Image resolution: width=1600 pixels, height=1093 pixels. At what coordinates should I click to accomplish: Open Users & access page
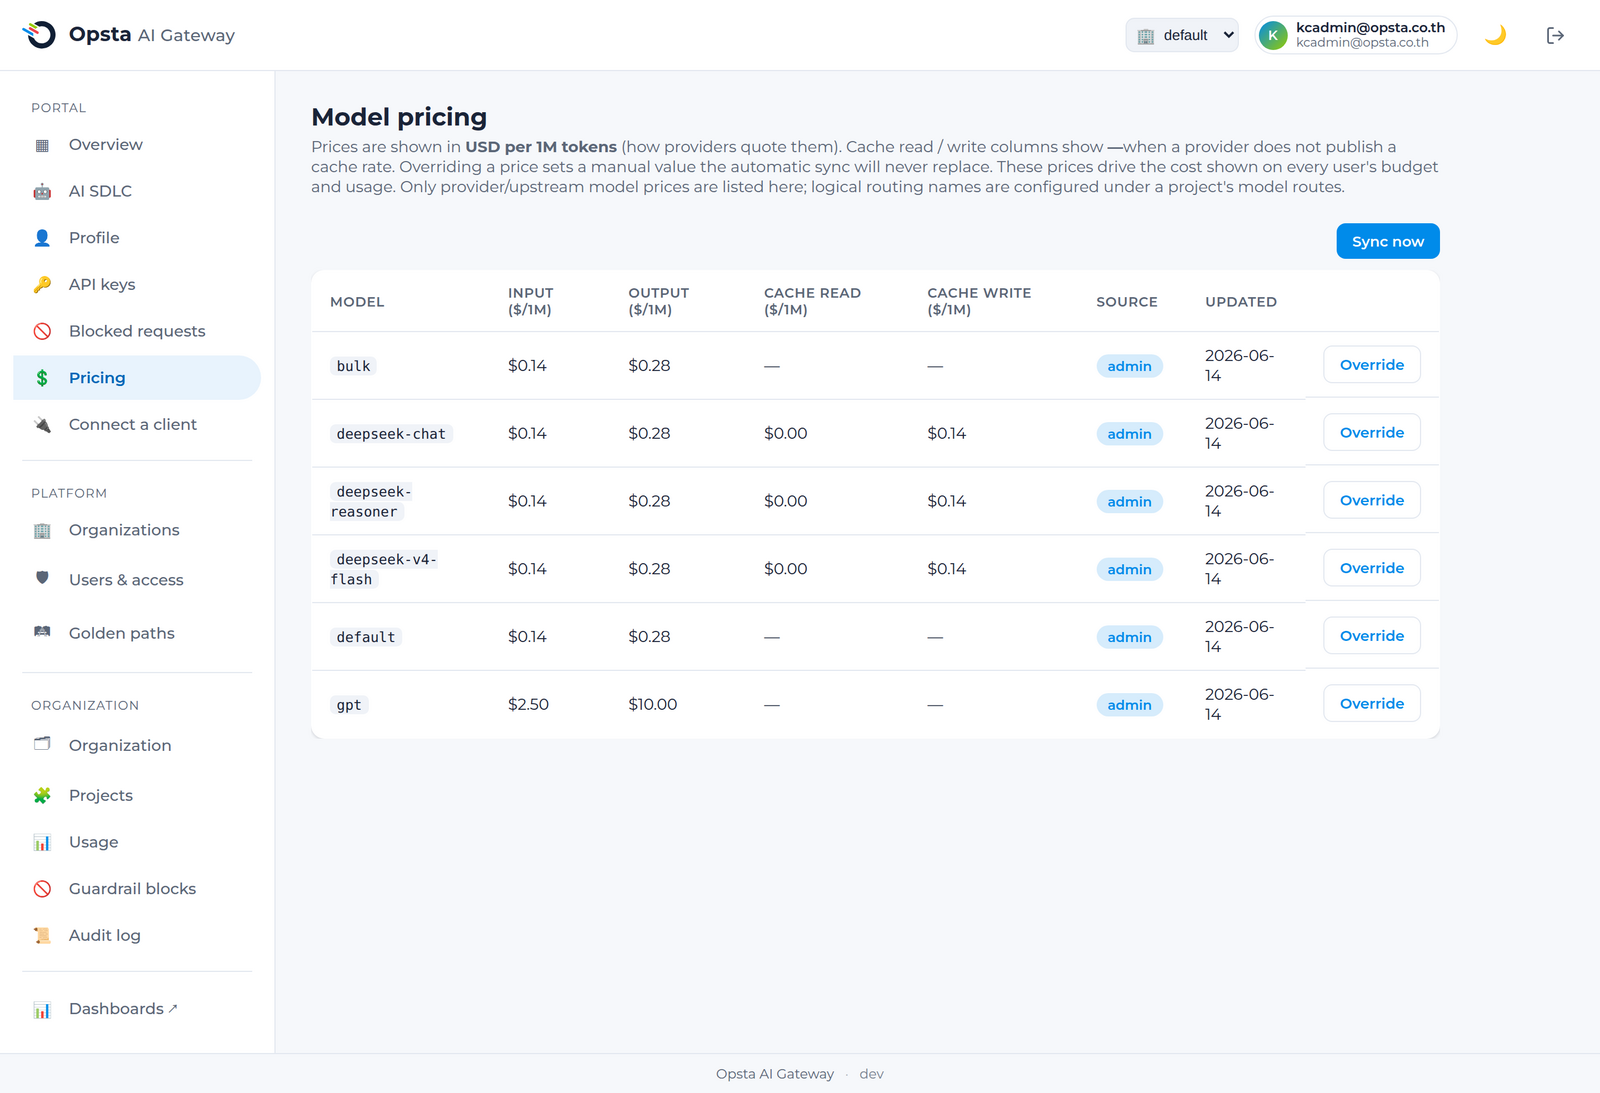137,580
